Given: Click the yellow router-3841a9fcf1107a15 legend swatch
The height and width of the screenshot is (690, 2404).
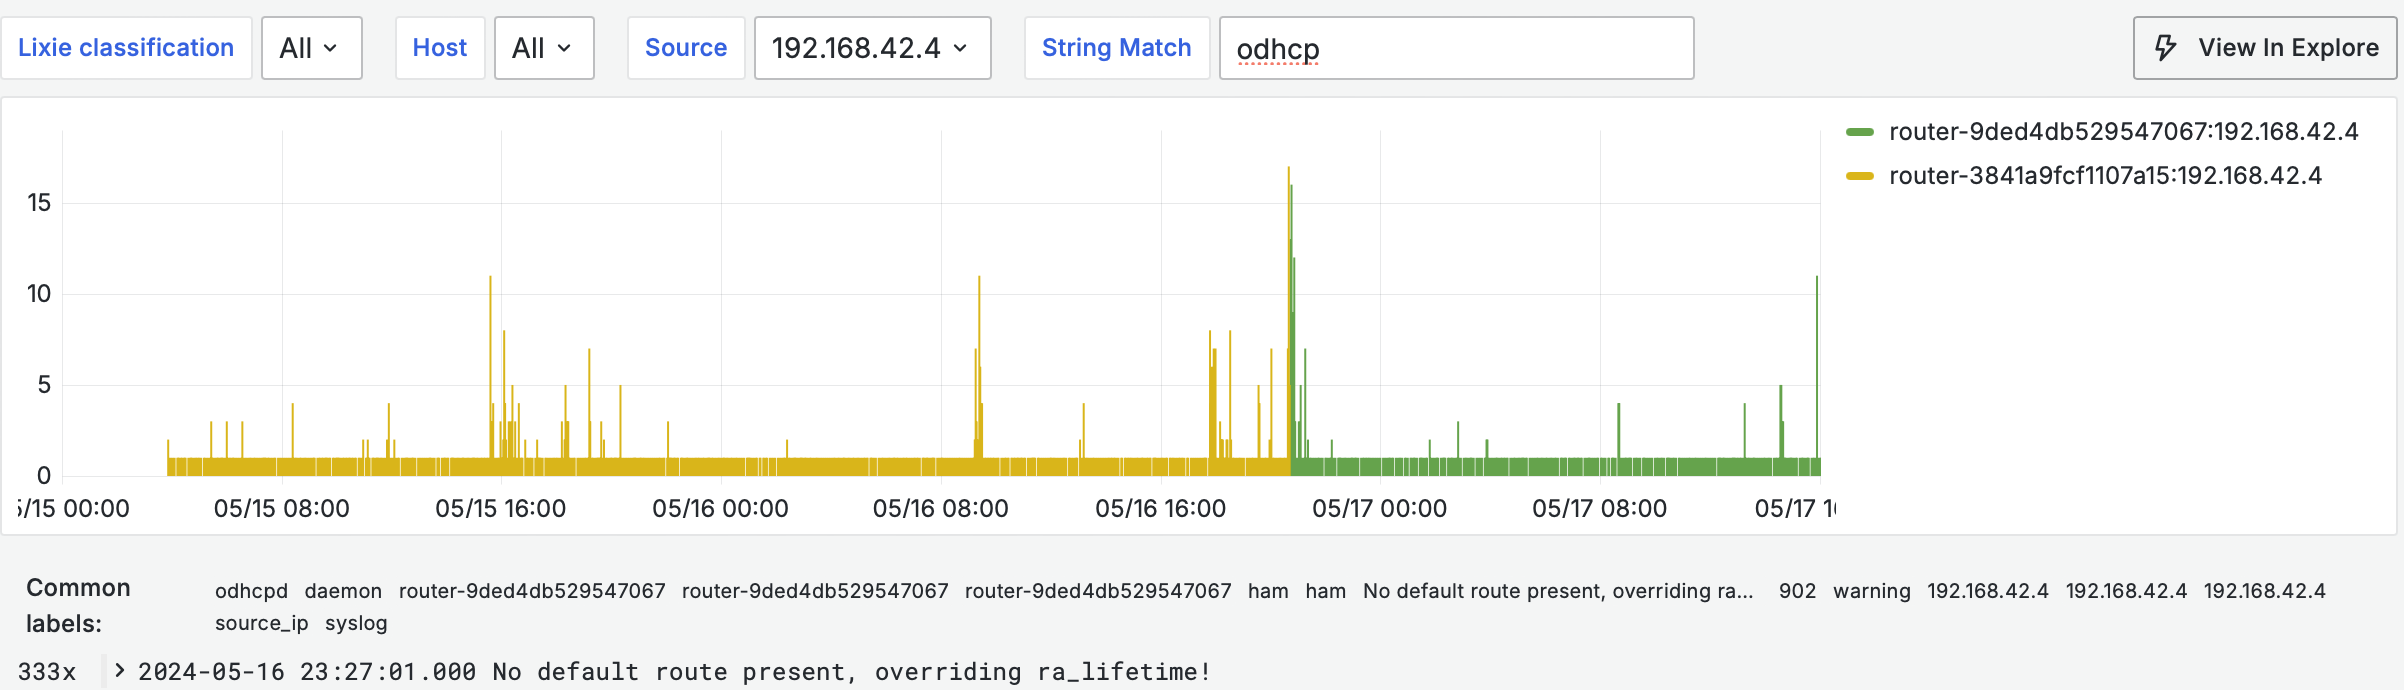Looking at the screenshot, I should click(1859, 176).
